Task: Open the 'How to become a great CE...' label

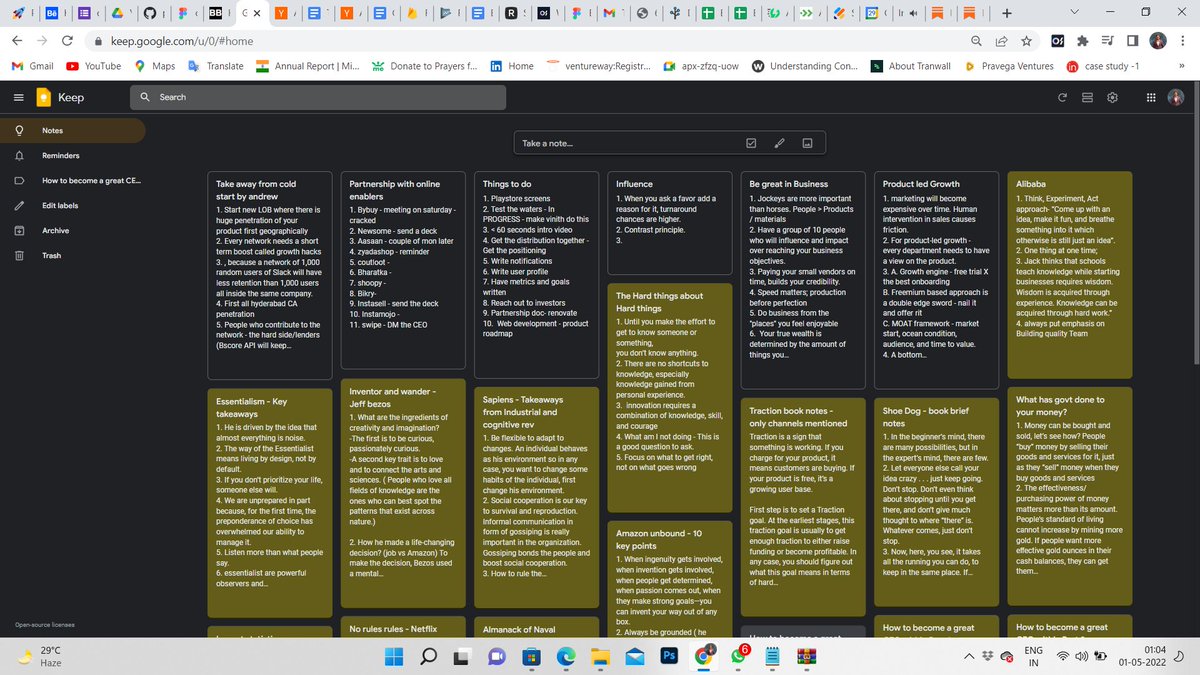Action: click(72, 181)
